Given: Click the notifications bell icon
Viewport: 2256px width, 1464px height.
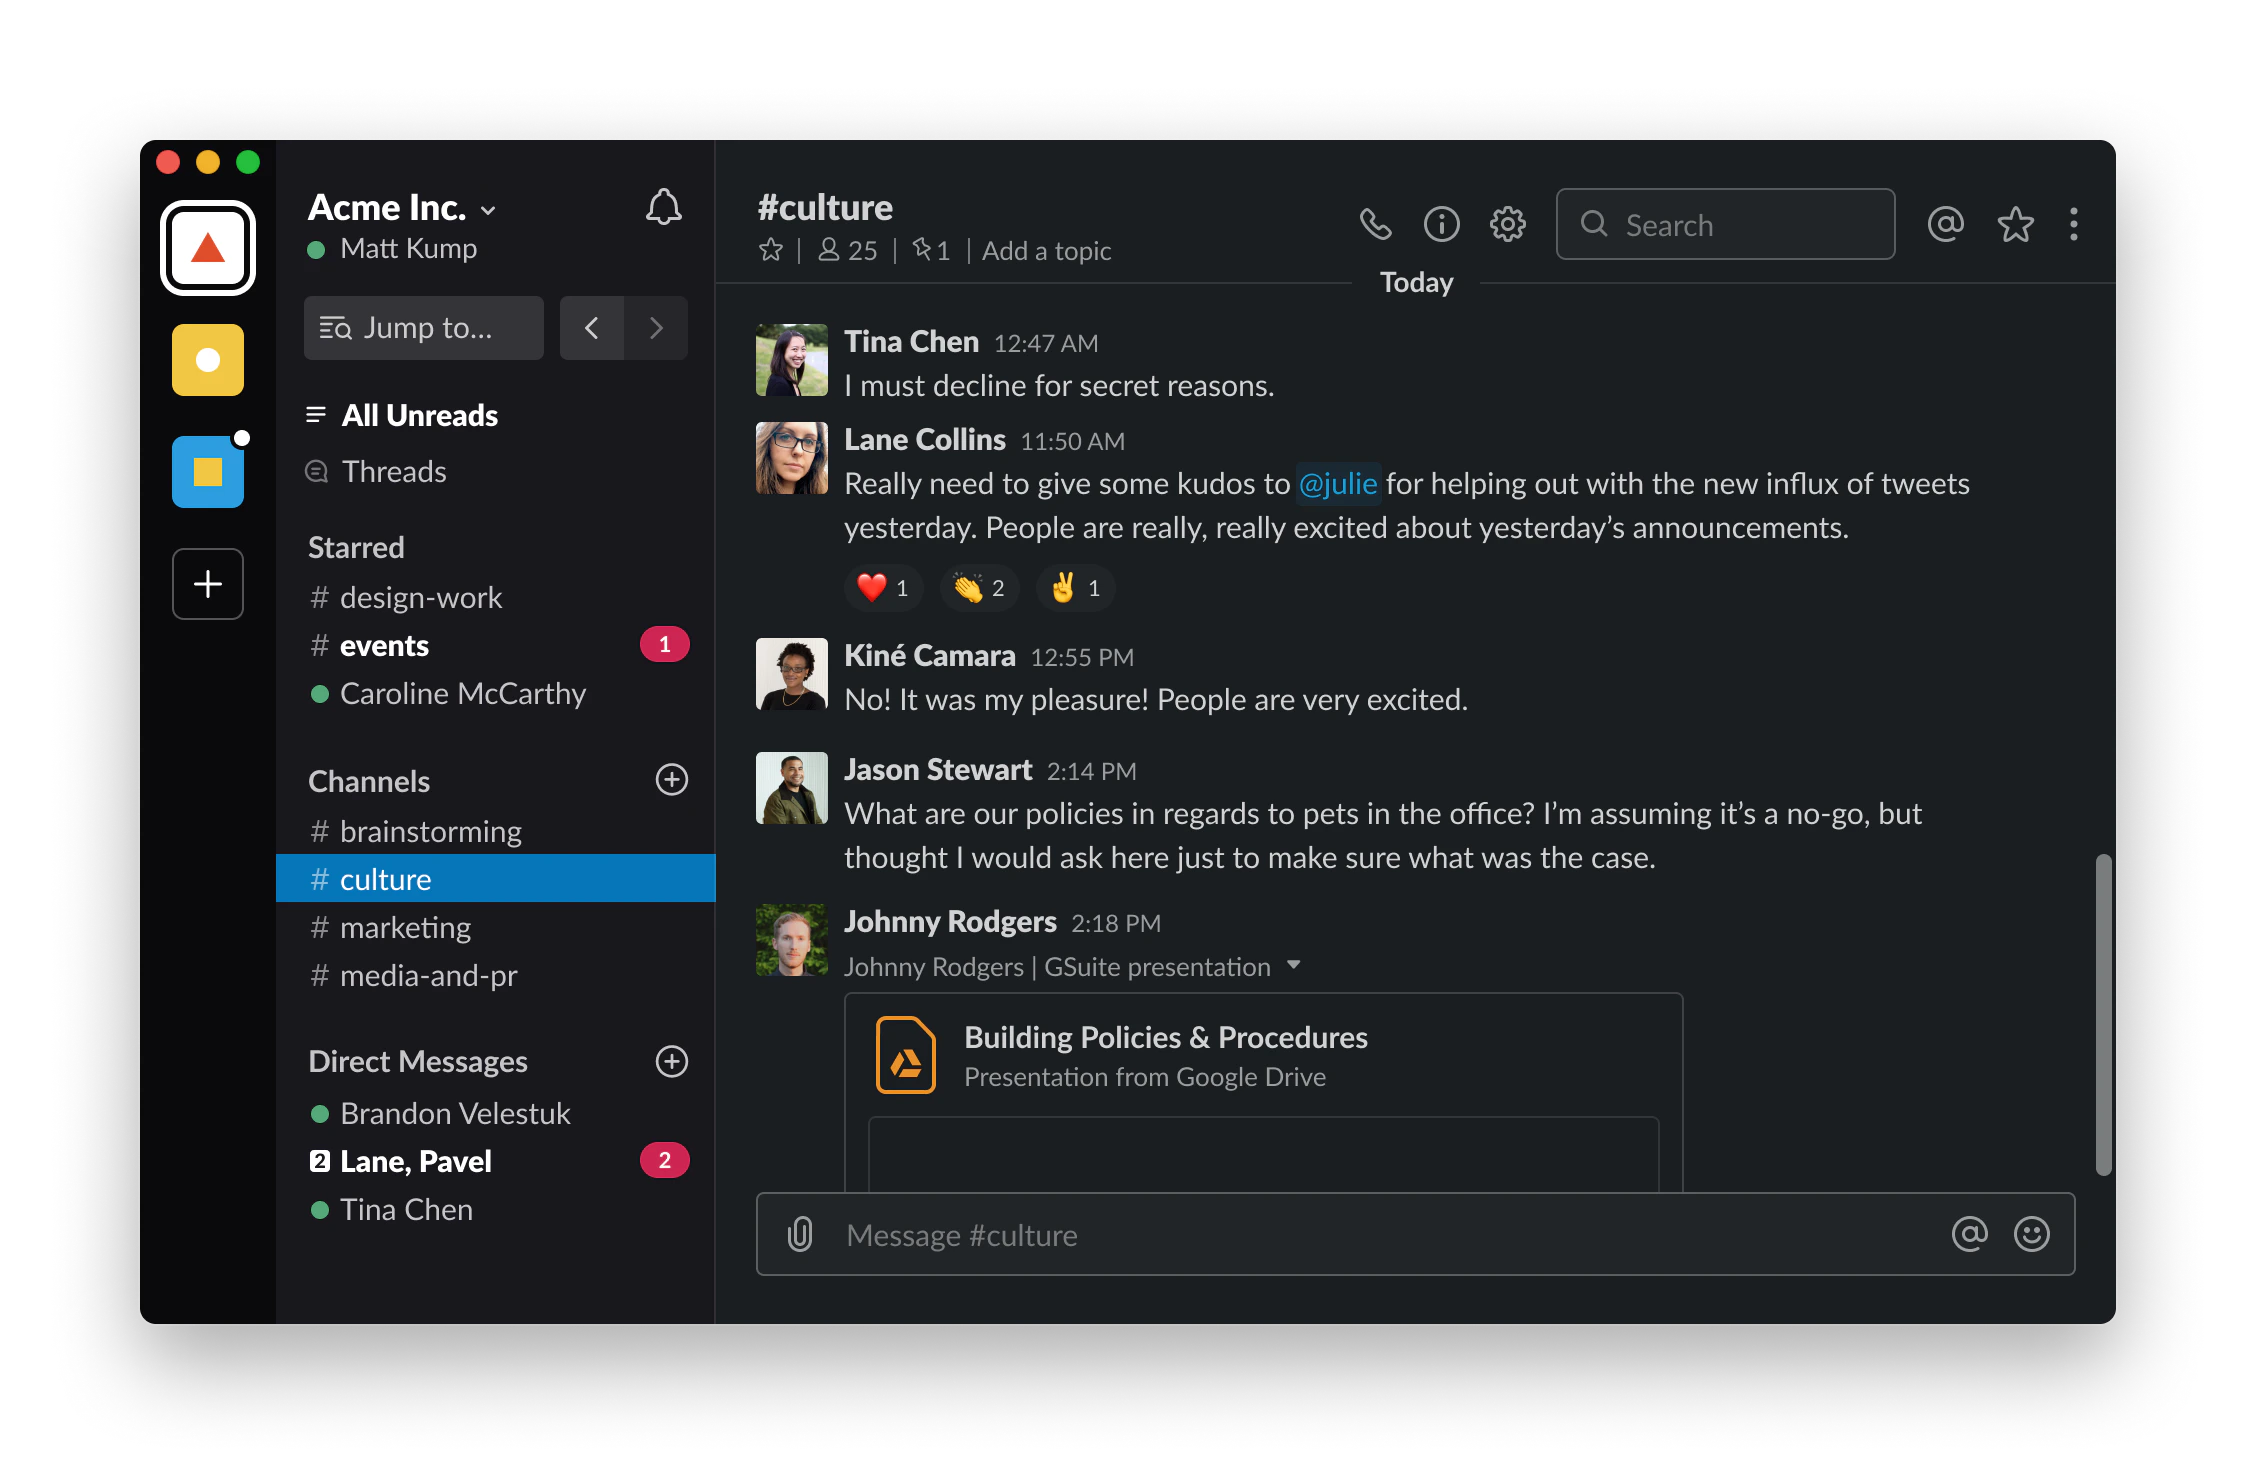Looking at the screenshot, I should point(663,208).
